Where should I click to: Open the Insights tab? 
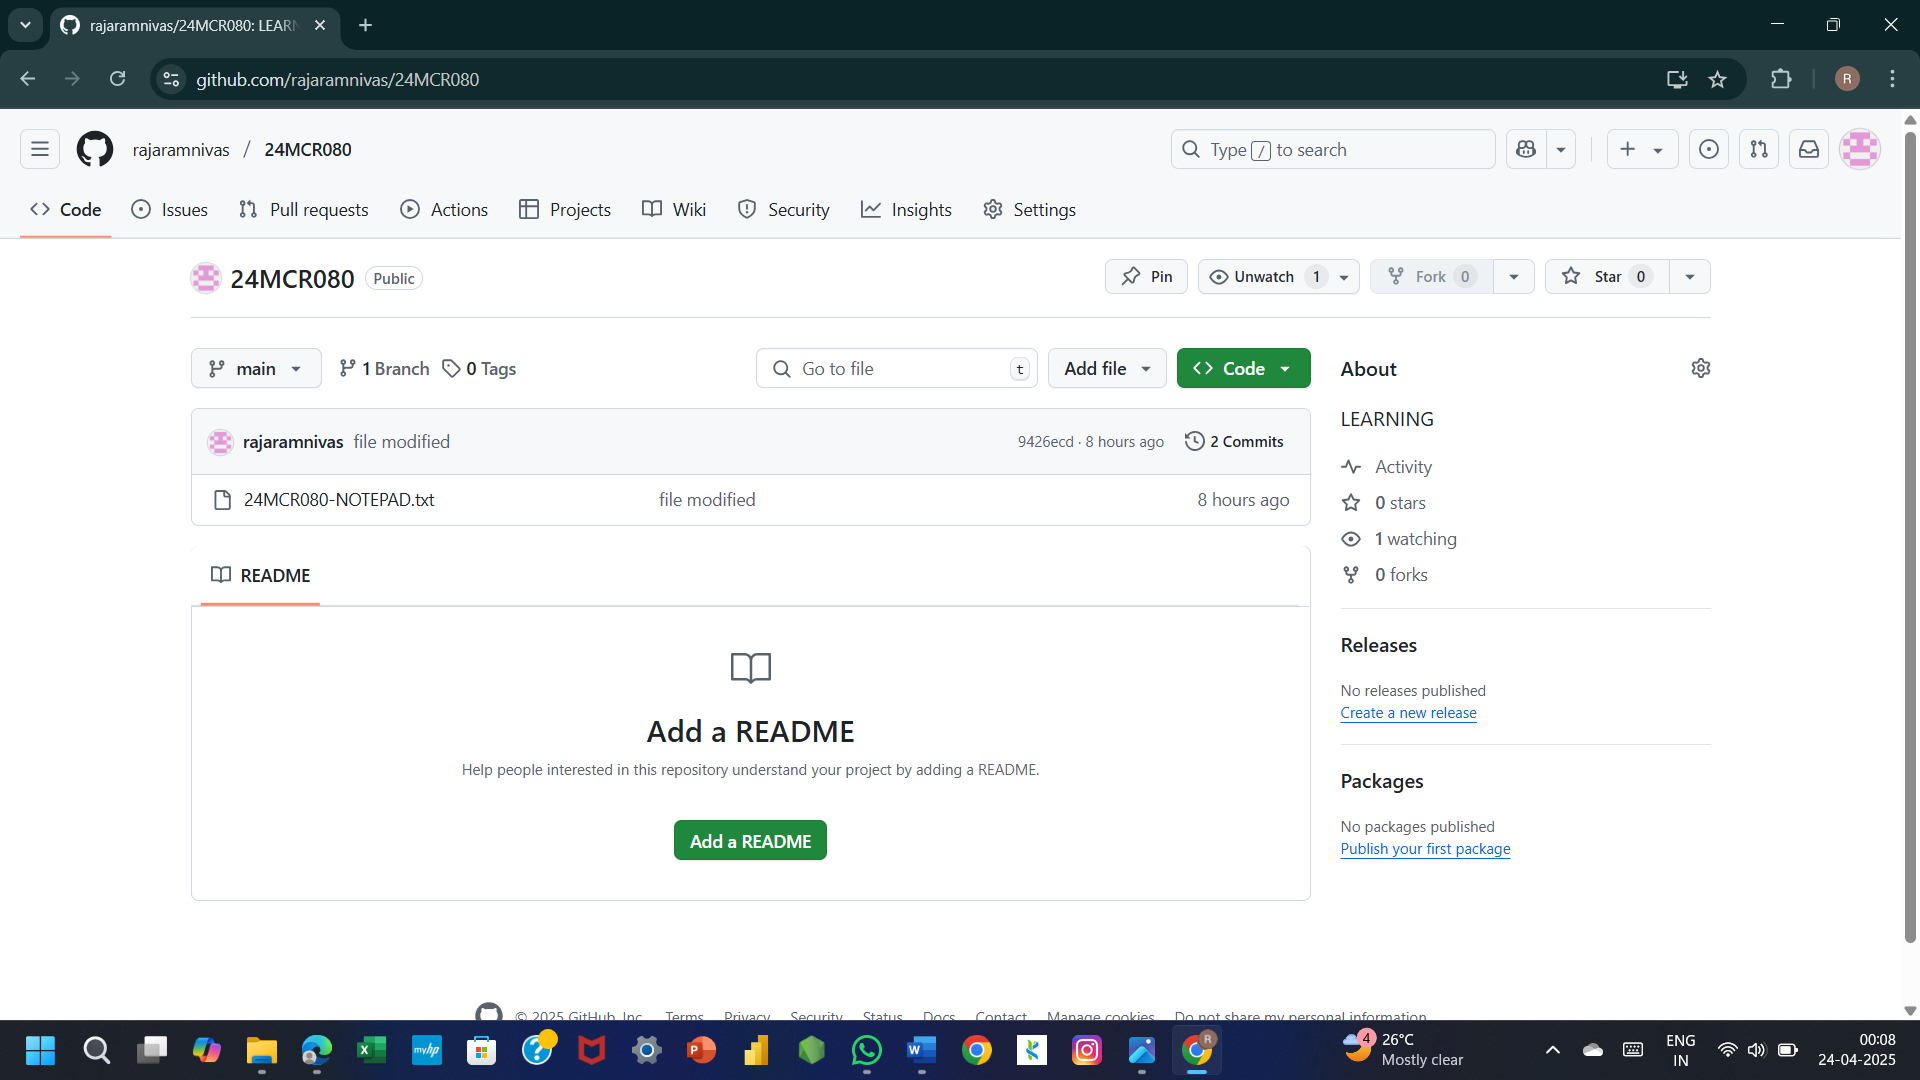click(906, 209)
